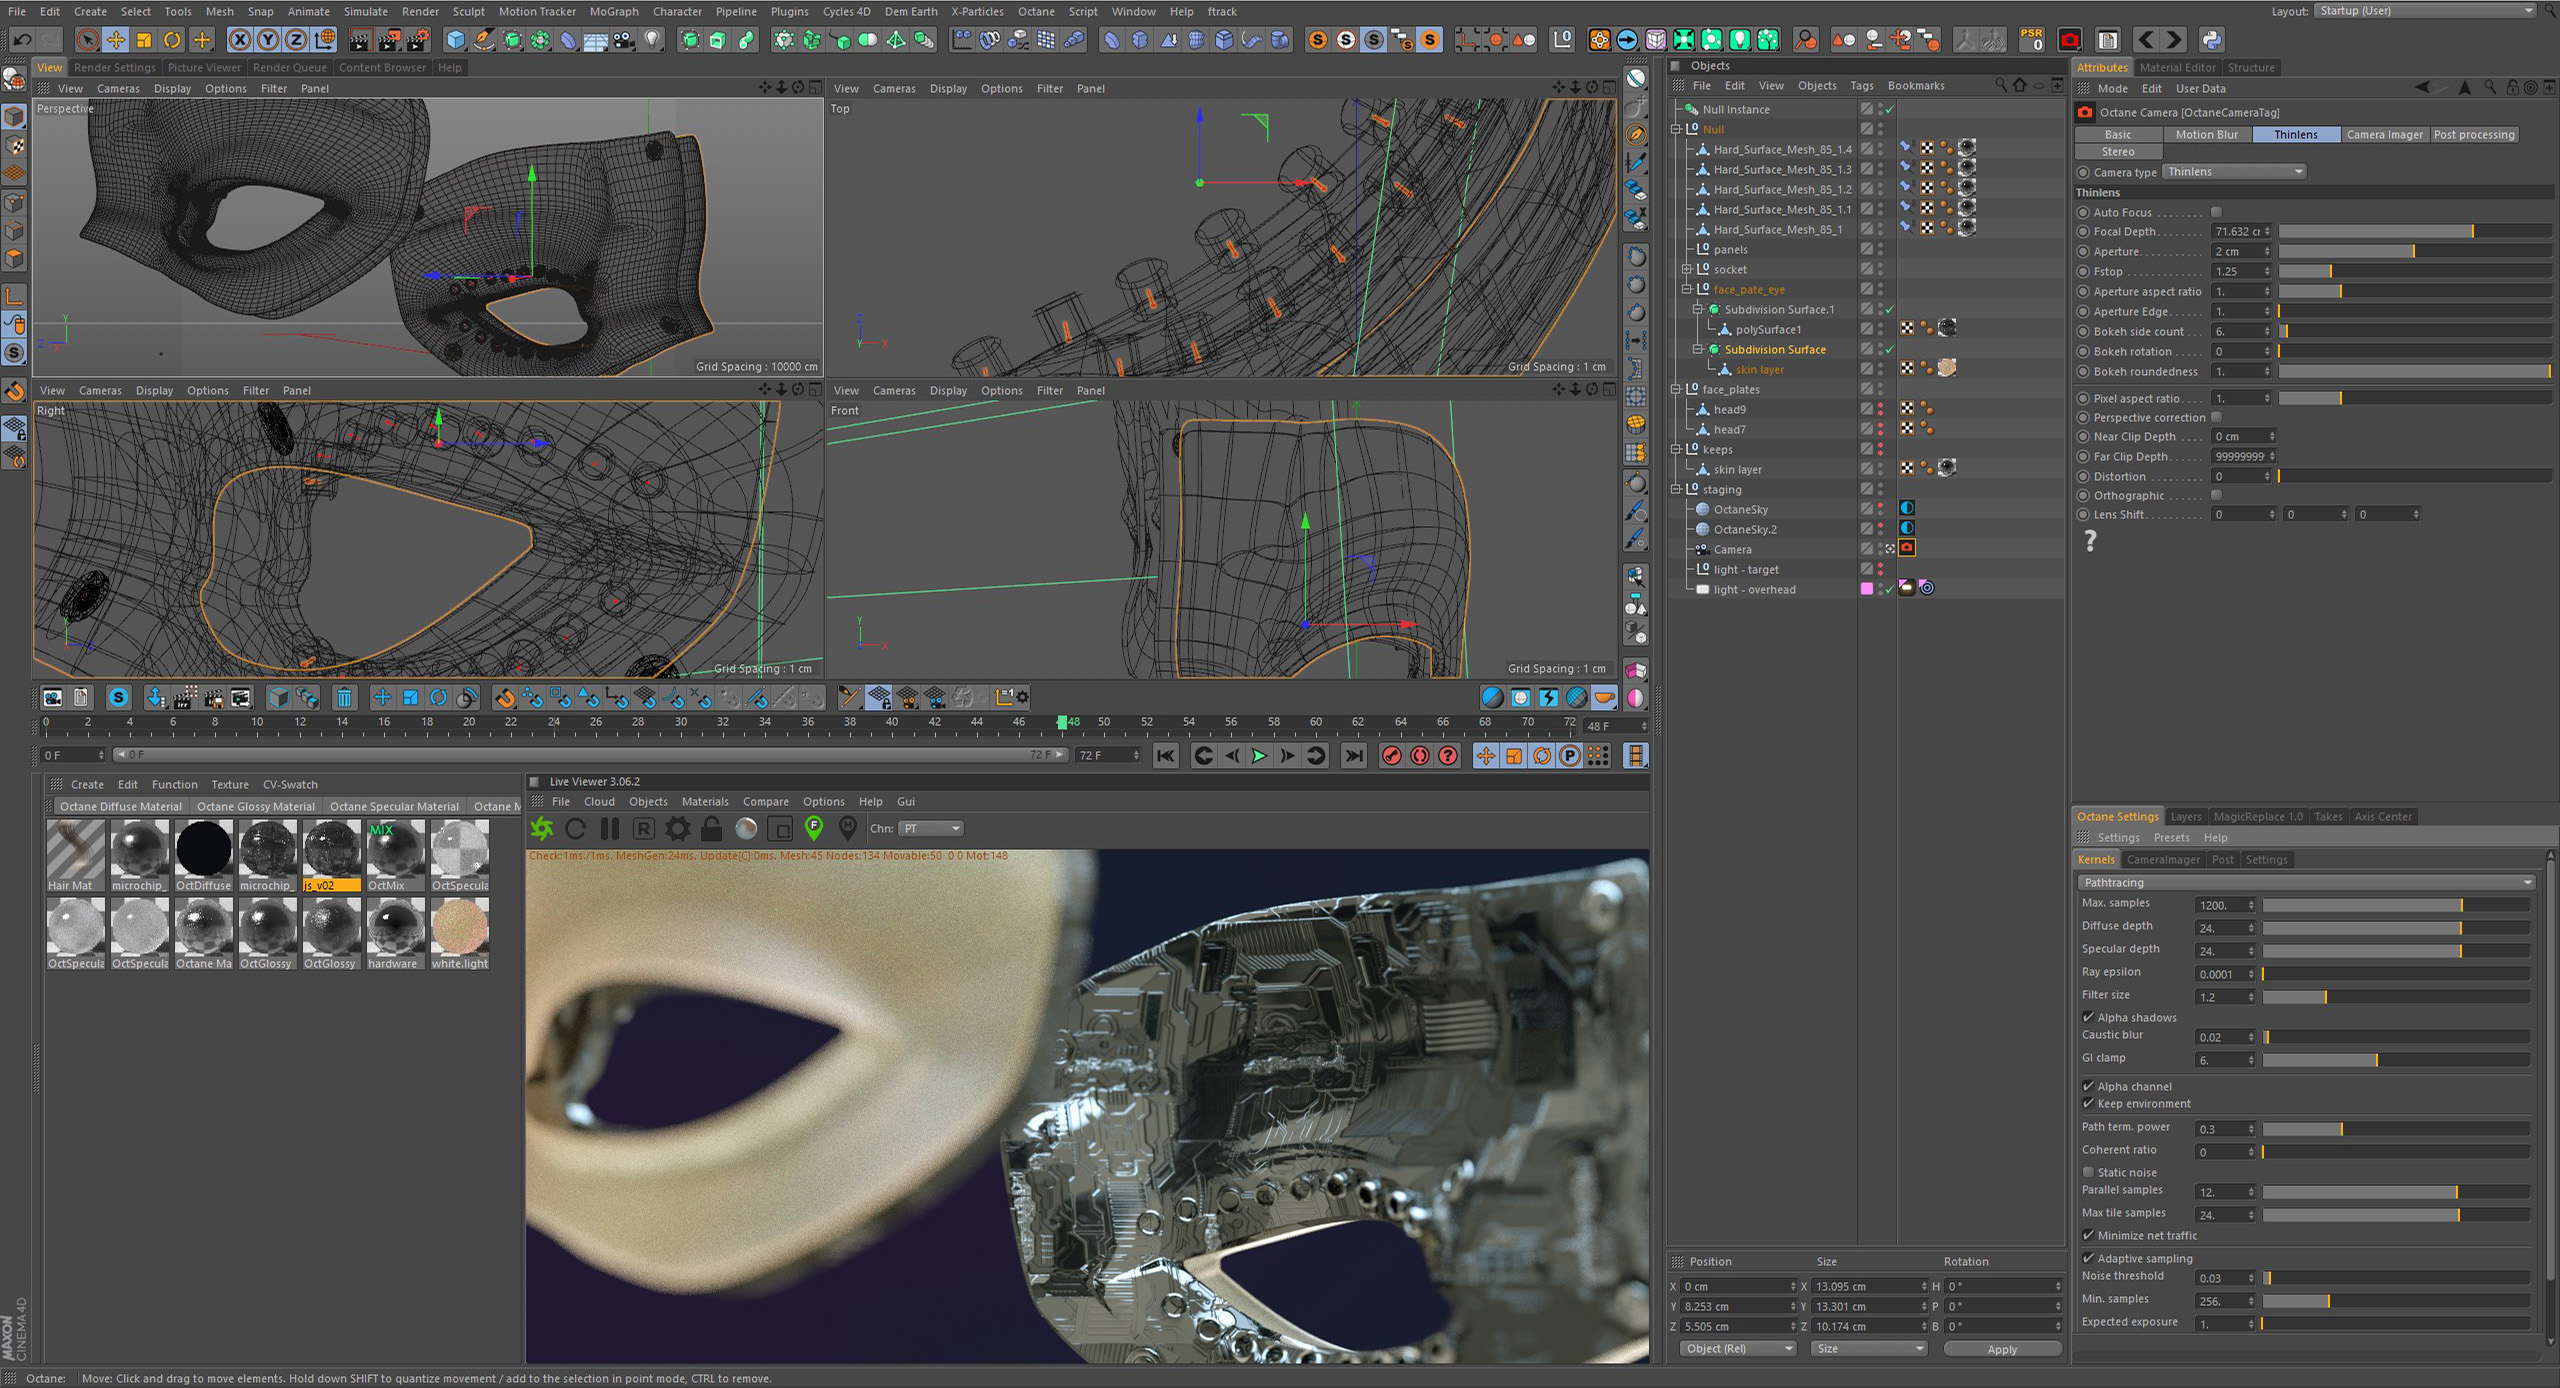Add a Cube primitive object
The height and width of the screenshot is (1388, 2560).
(456, 40)
